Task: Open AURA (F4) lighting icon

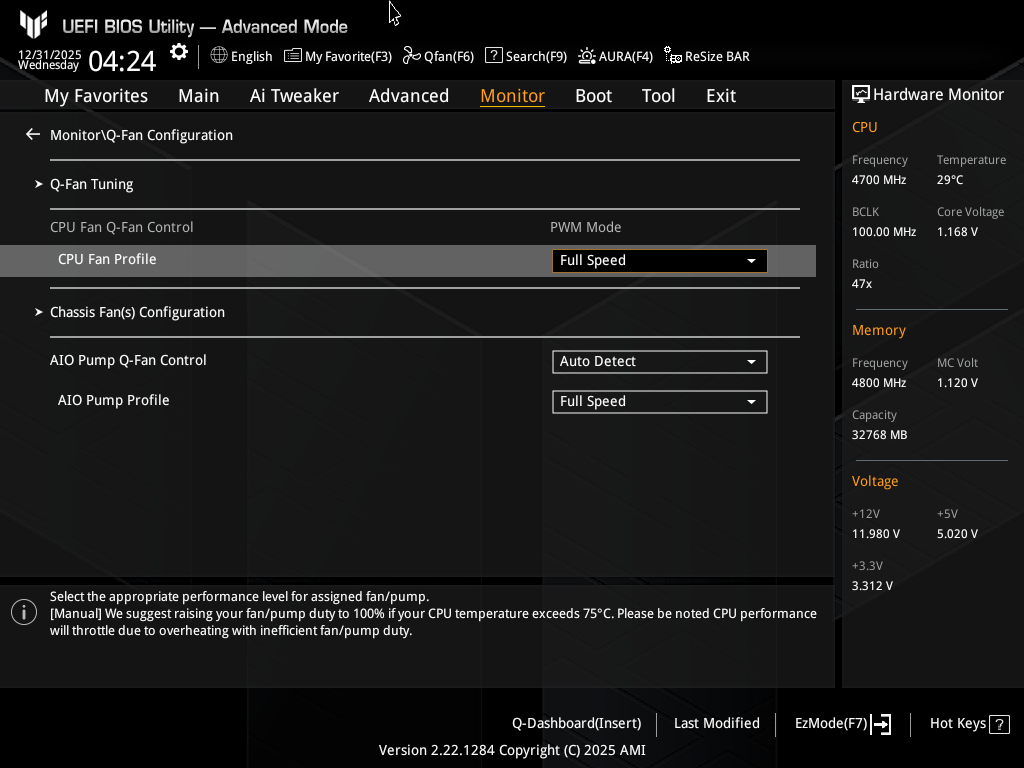Action: pos(587,56)
